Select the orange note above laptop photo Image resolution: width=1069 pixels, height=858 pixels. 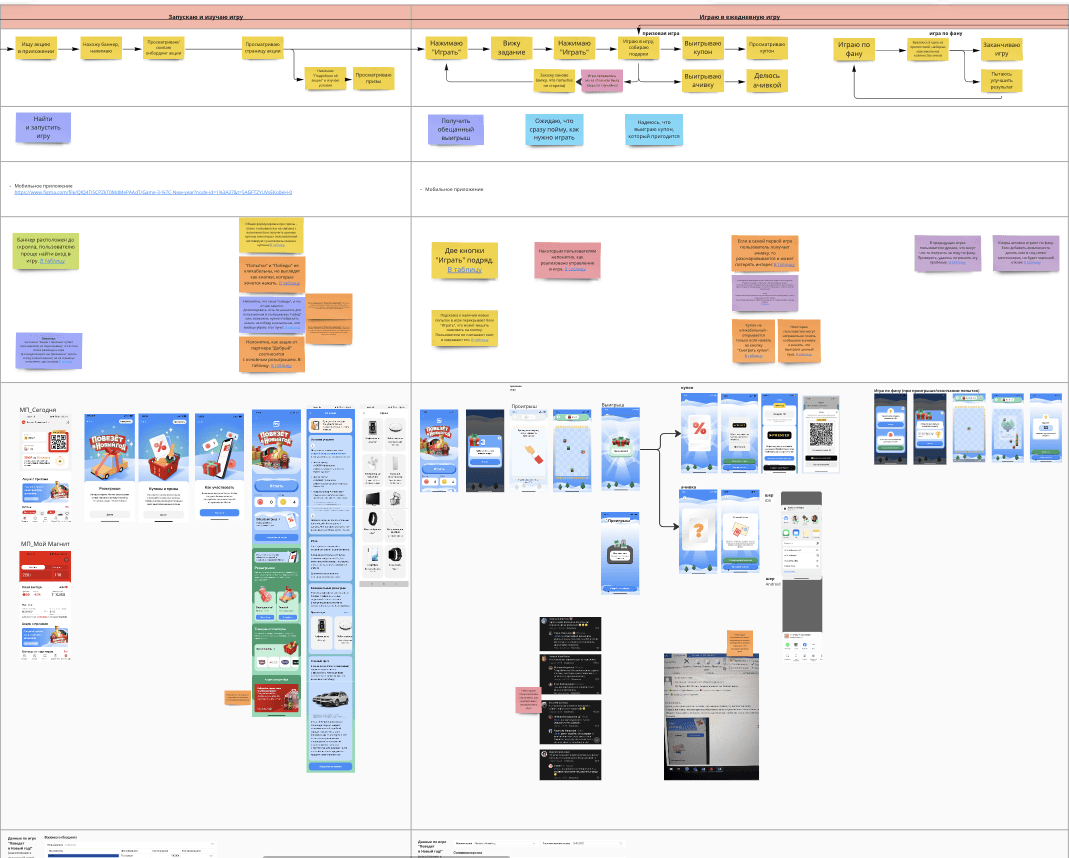pyautogui.click(x=740, y=643)
